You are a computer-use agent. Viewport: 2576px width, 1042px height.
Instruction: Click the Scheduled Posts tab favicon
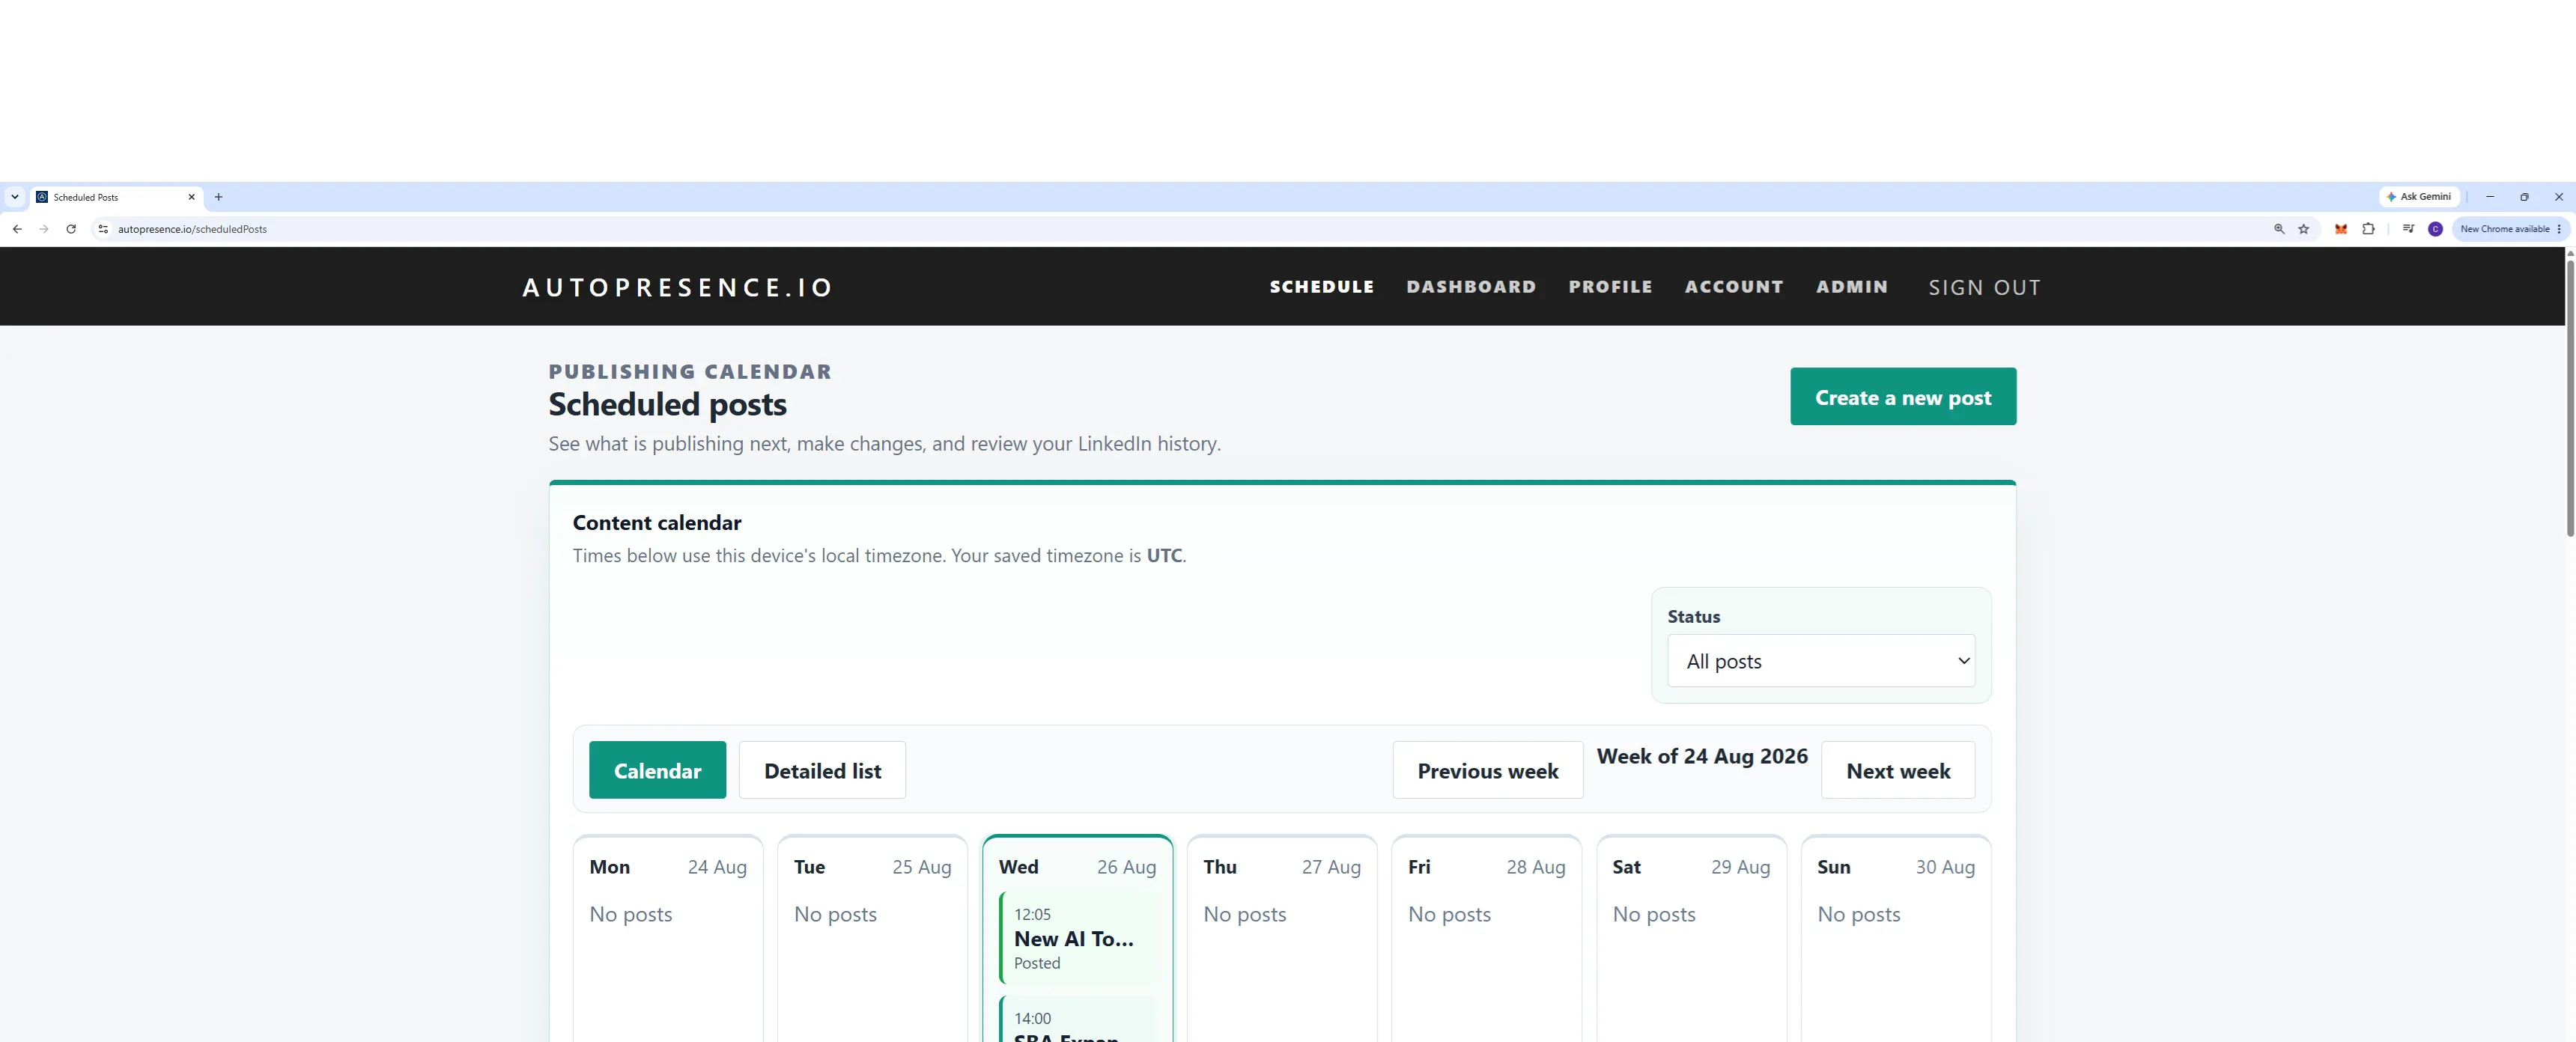[42, 197]
